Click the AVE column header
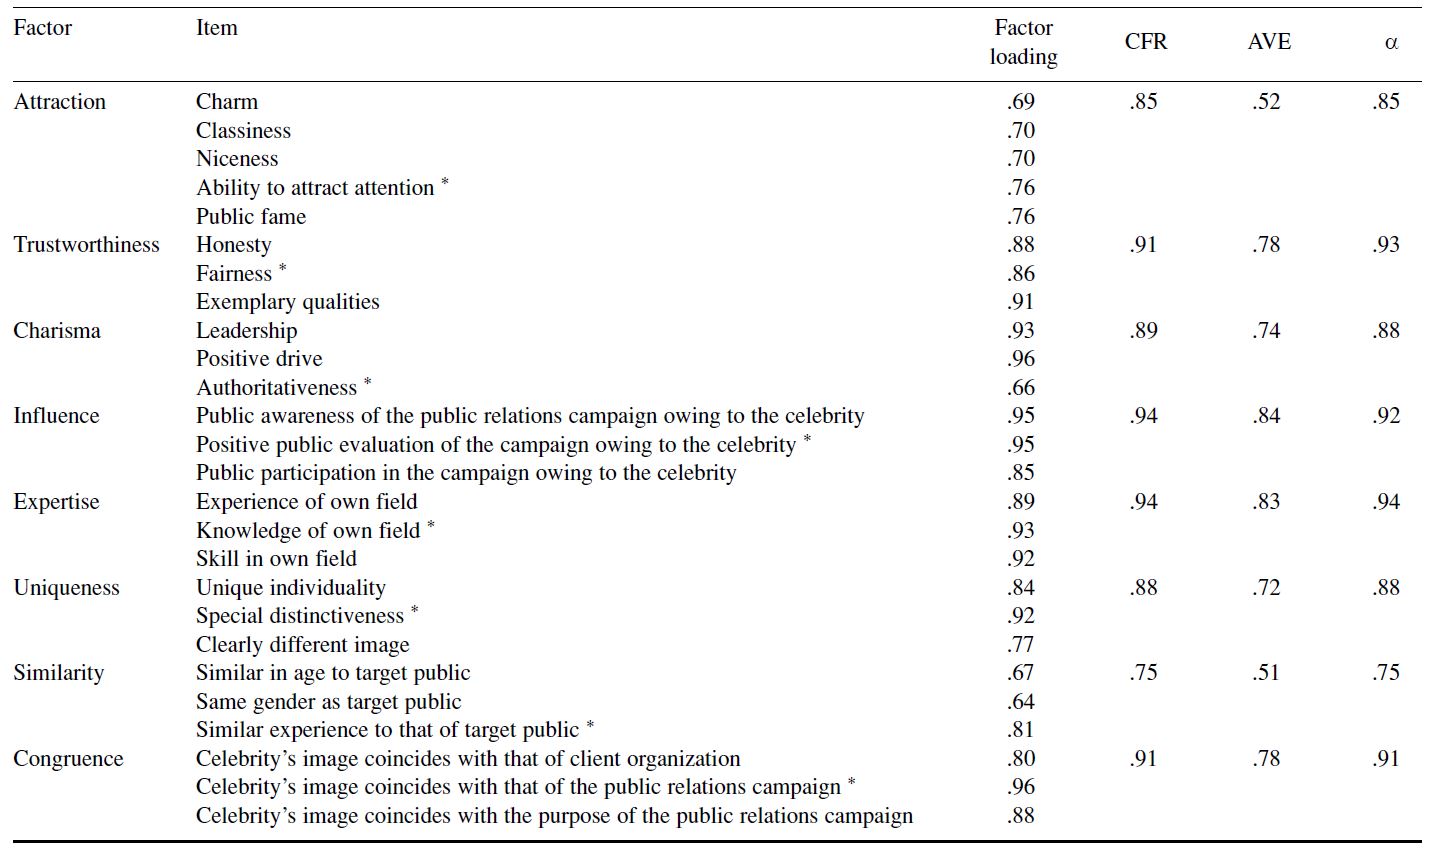 (x=1269, y=42)
